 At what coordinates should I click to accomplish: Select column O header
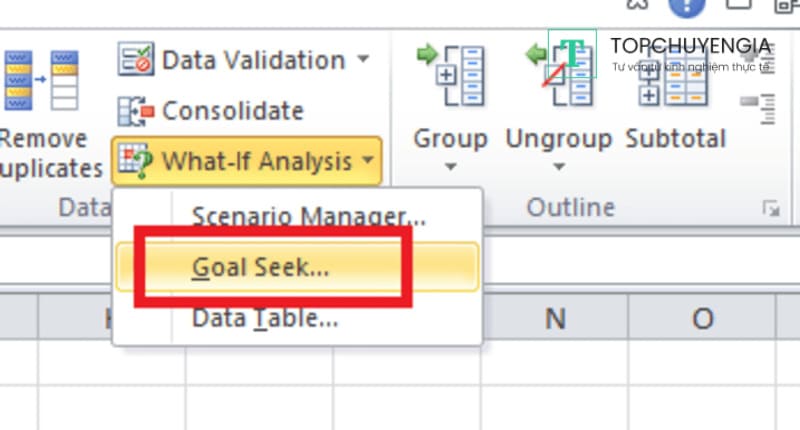click(x=702, y=318)
